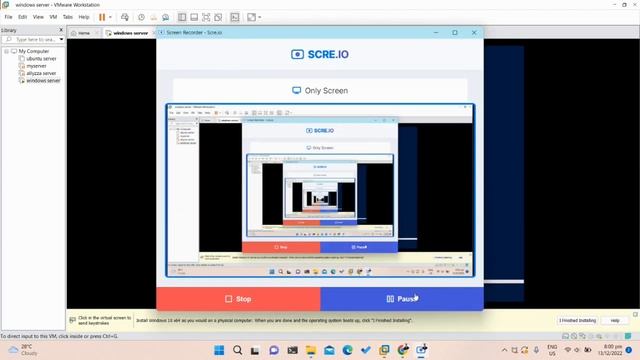This screenshot has width=640, height=360.
Task: Click the orange Suspend VM toolbar icon
Action: tap(102, 17)
